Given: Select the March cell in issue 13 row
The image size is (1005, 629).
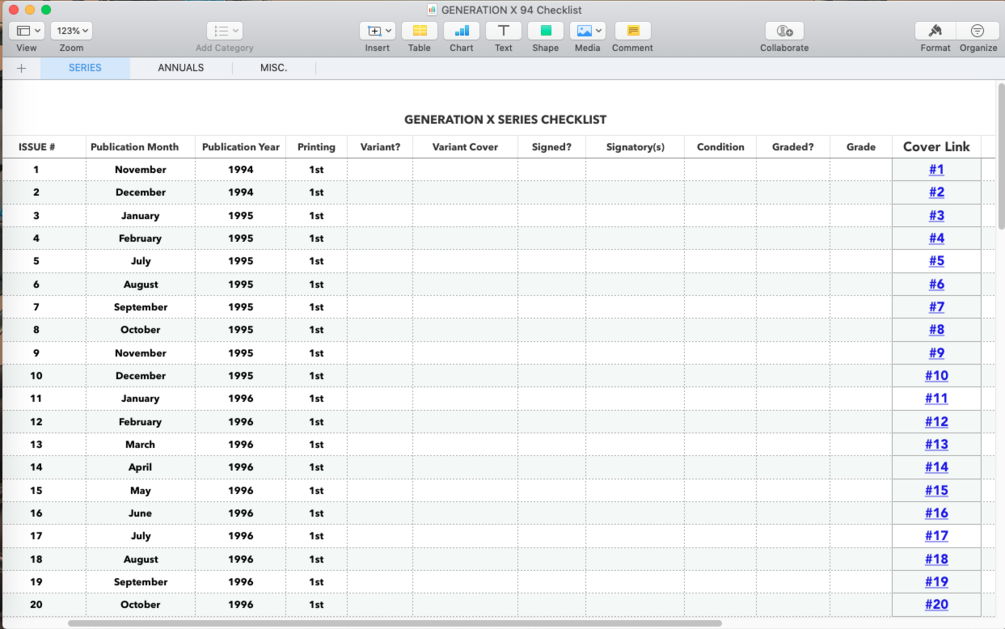Looking at the screenshot, I should click(x=140, y=444).
